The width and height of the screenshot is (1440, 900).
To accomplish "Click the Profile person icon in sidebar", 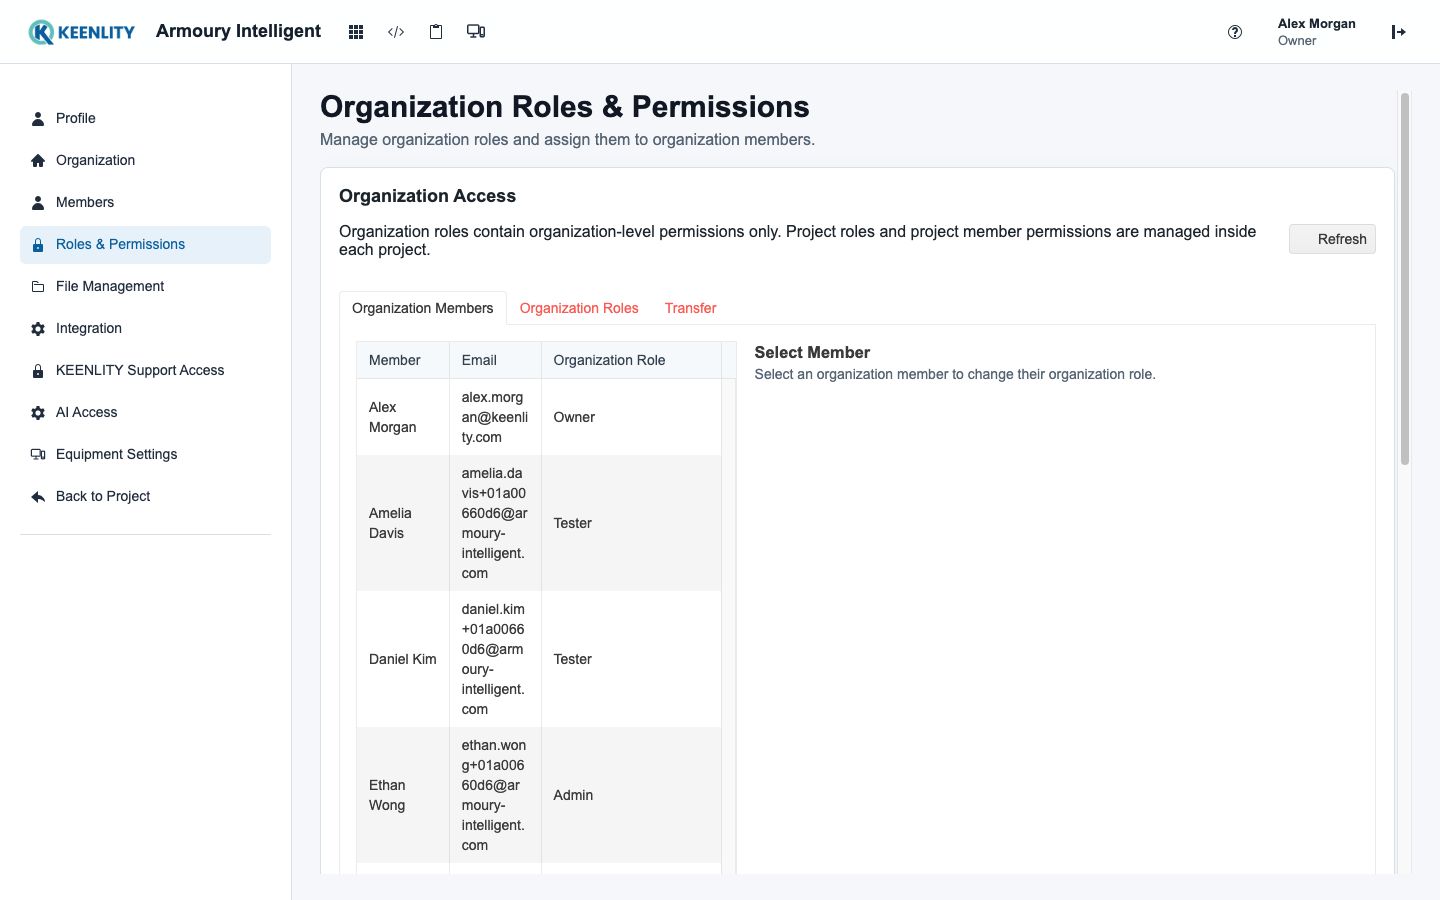I will tap(38, 119).
